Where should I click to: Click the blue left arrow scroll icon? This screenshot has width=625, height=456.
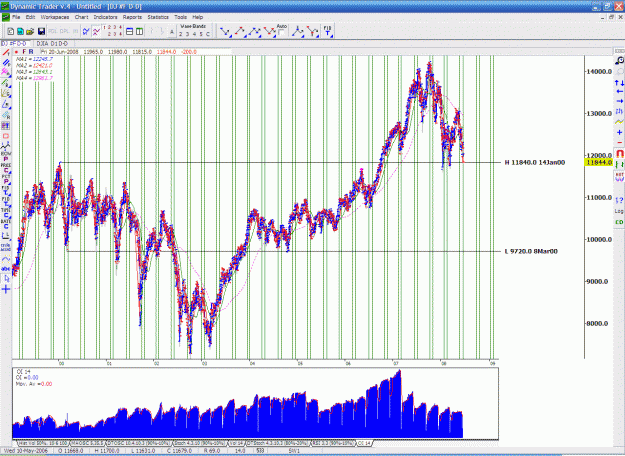pos(619,92)
